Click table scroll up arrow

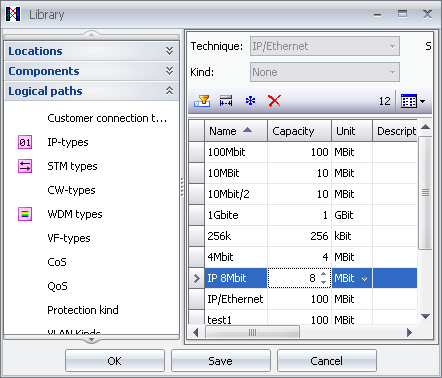point(425,127)
